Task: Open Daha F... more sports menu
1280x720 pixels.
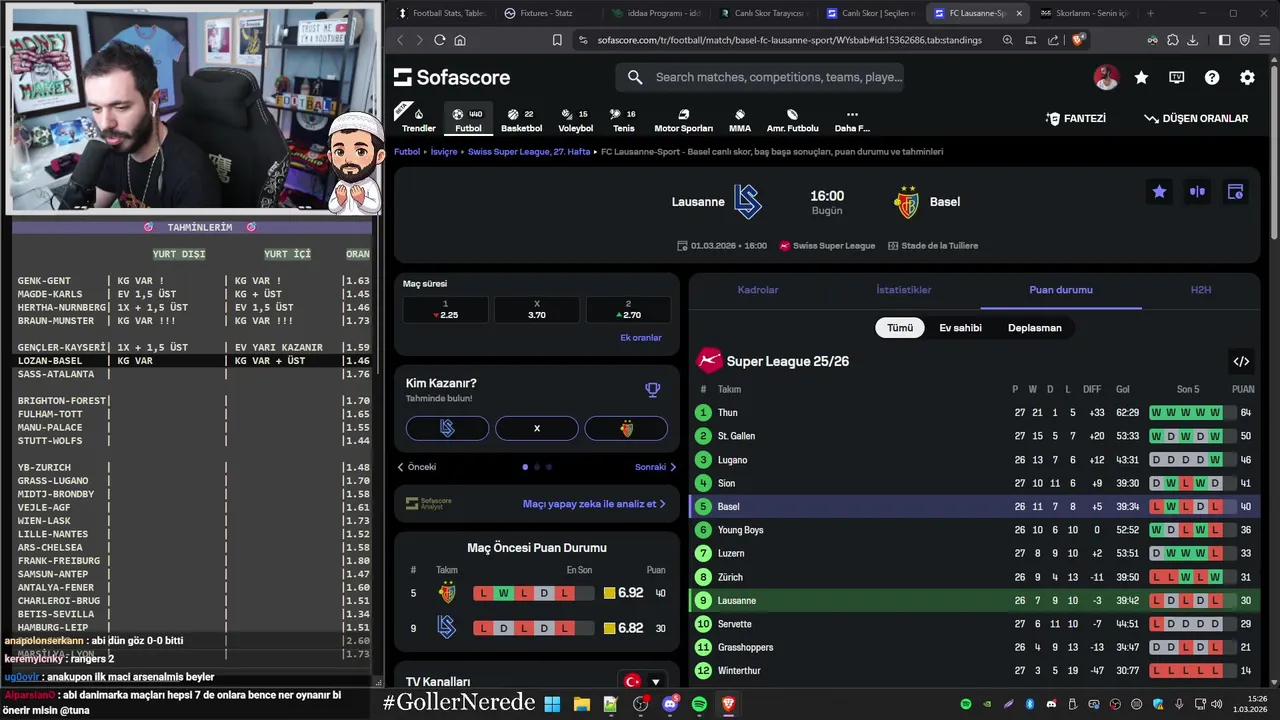Action: 852,119
